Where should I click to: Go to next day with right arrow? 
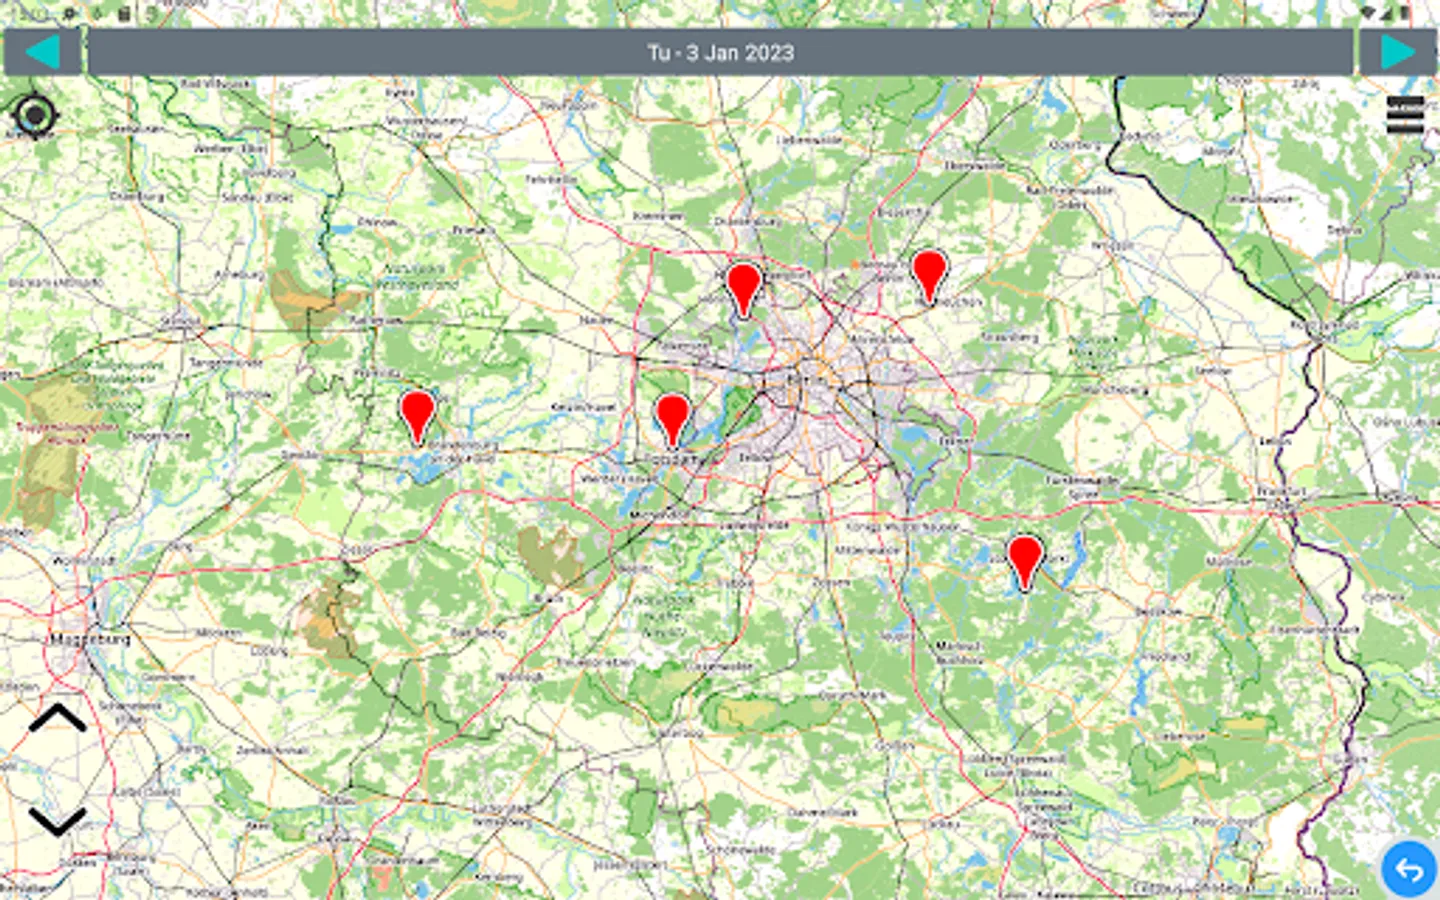click(1397, 52)
